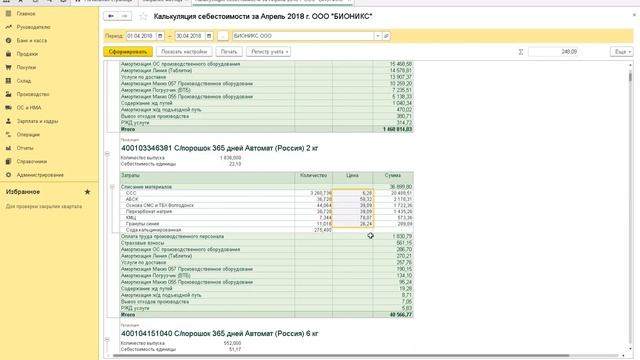The height and width of the screenshot is (360, 640).
Task: Click the start date field 01.04.2018
Action: pyautogui.click(x=141, y=36)
